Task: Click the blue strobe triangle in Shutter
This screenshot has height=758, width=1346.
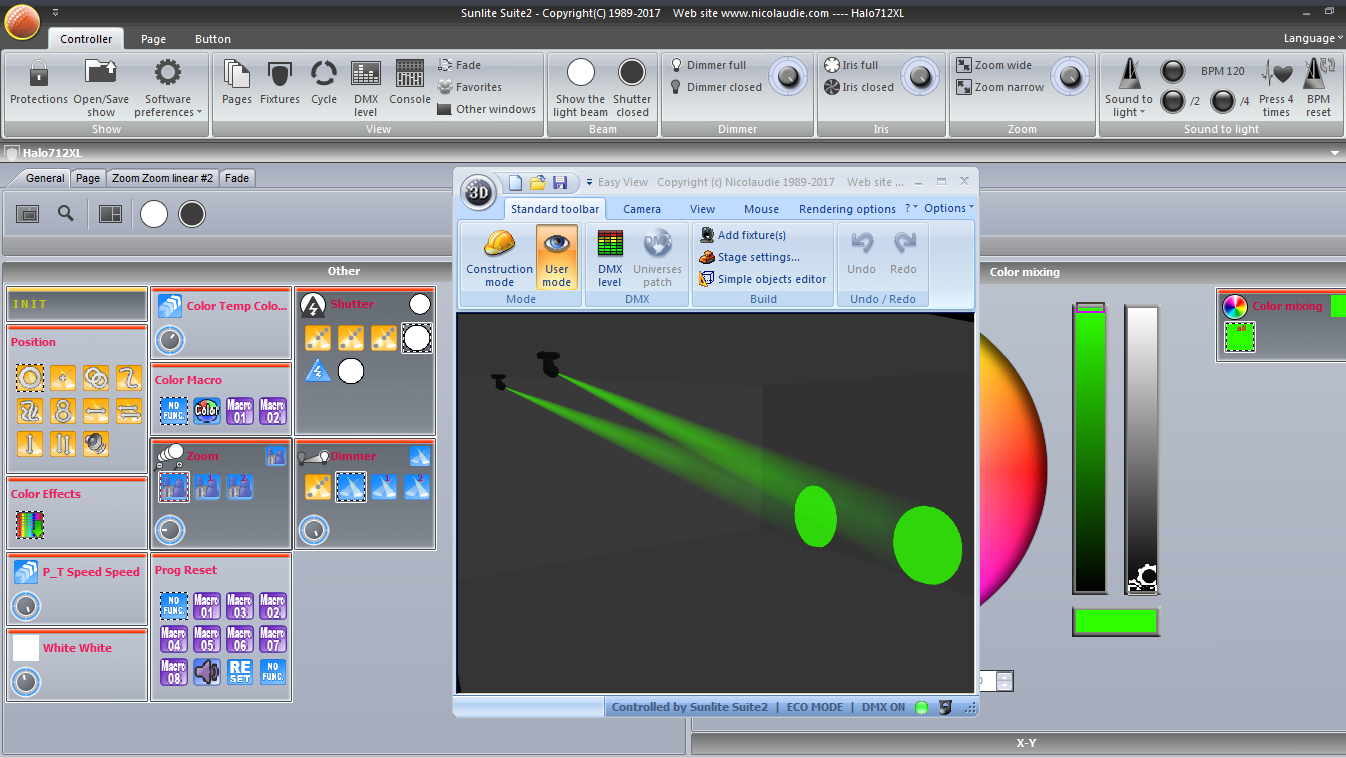Action: [318, 371]
